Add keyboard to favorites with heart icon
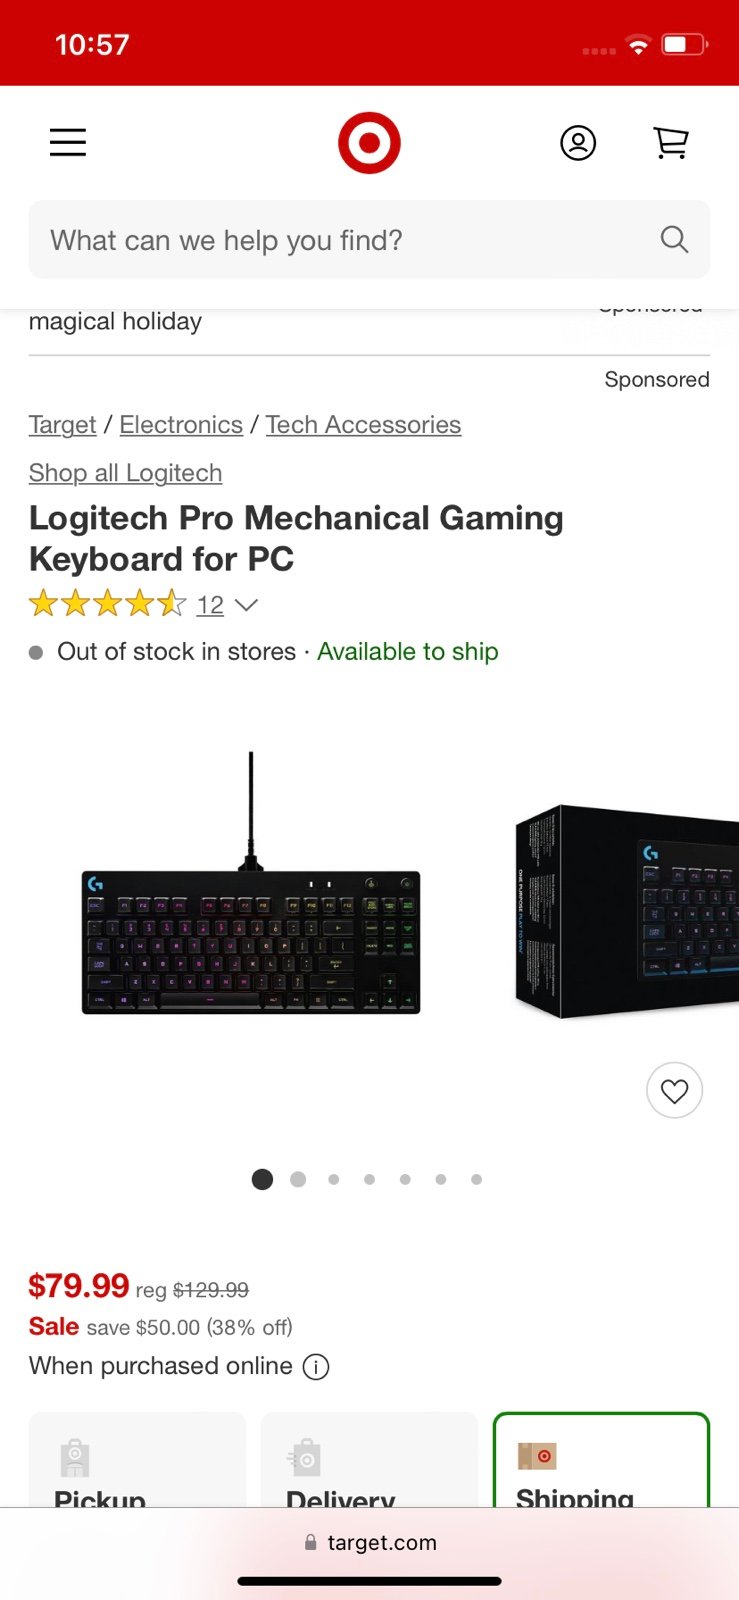Viewport: 739px width, 1600px height. point(675,1090)
